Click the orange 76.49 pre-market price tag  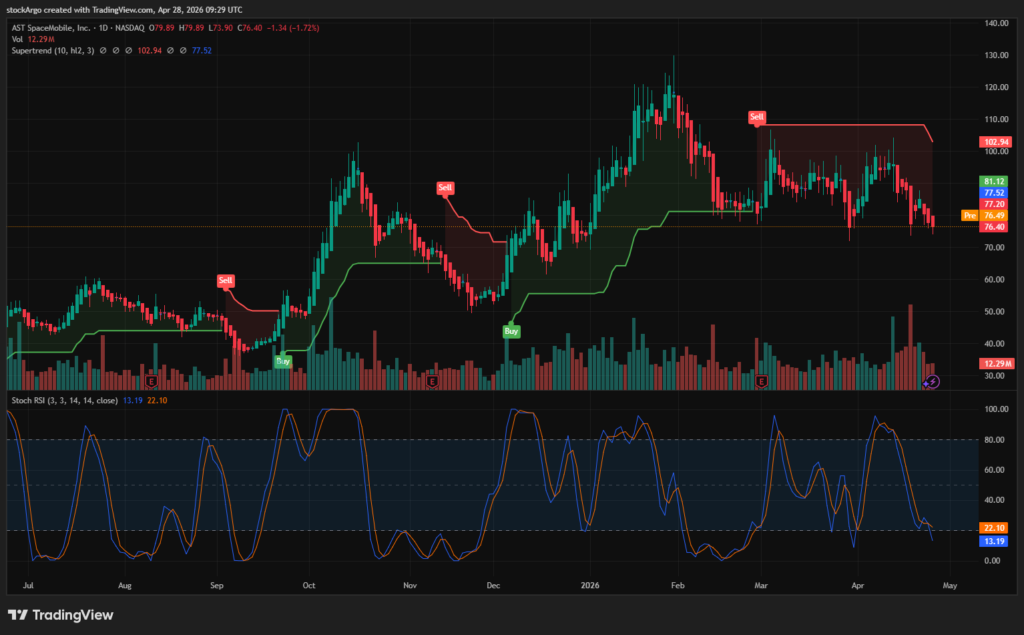click(994, 216)
